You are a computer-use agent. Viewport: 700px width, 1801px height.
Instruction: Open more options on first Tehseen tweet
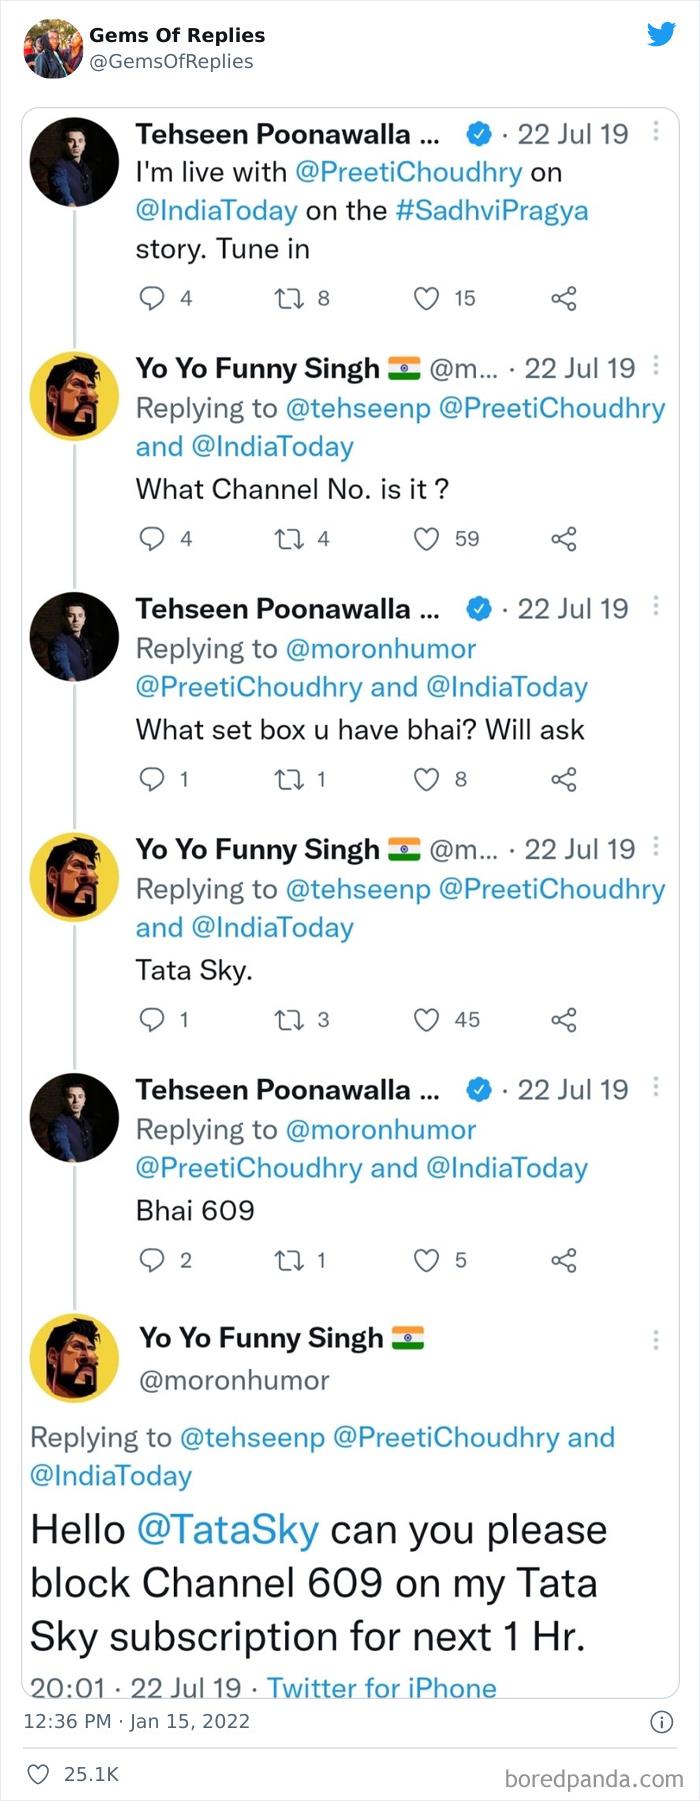656,131
